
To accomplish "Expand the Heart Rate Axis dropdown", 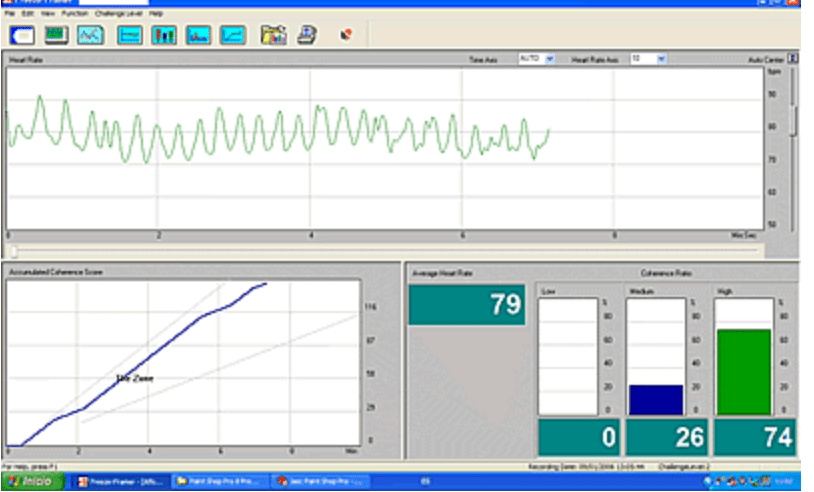I will coord(661,59).
